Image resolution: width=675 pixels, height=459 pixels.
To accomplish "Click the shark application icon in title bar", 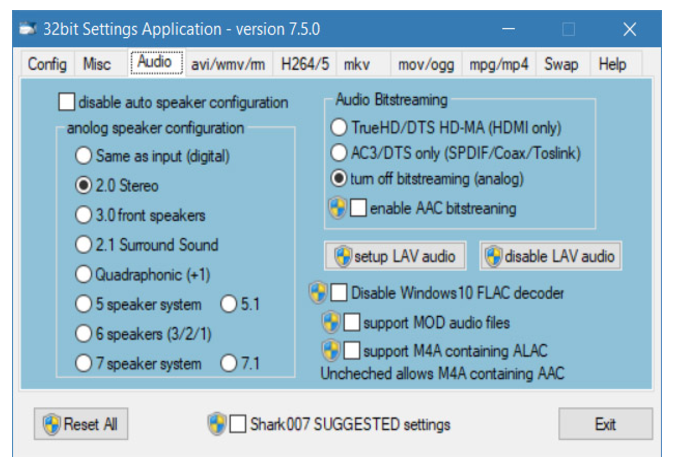I will (x=28, y=29).
